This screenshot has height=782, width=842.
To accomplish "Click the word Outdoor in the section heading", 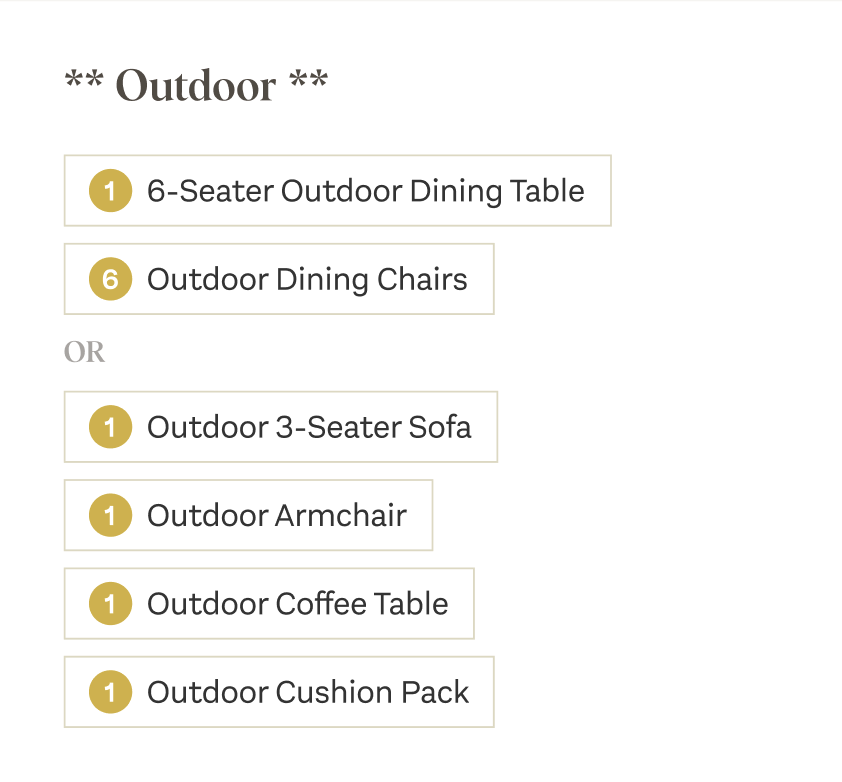I will pos(196,86).
